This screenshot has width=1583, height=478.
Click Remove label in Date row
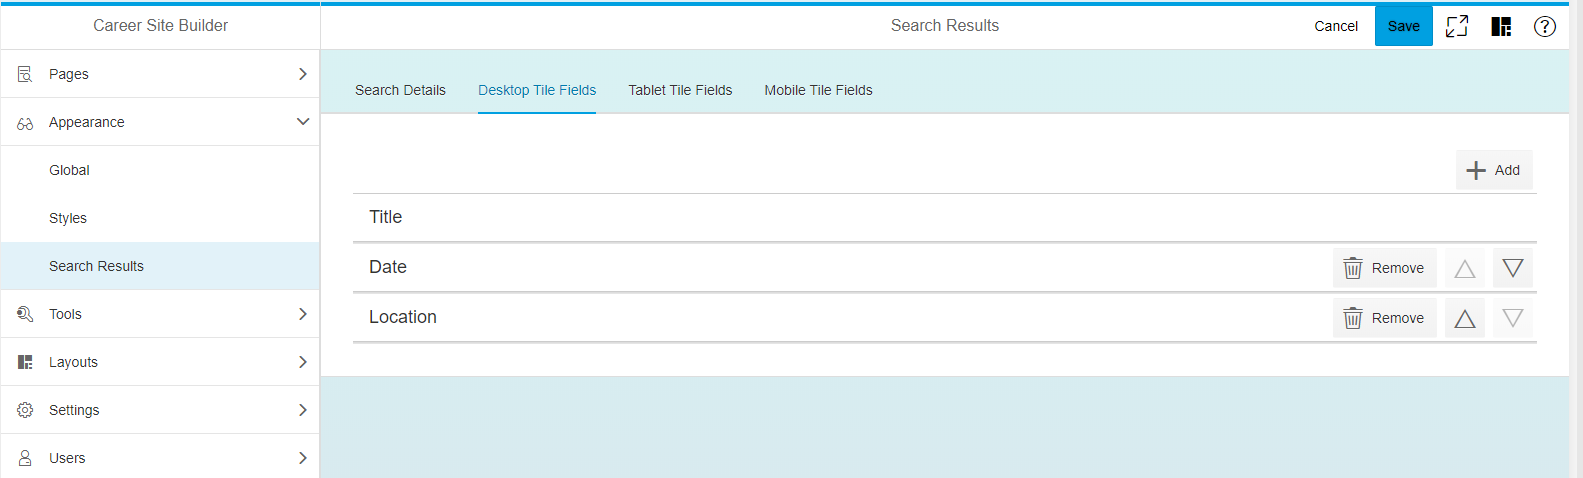pyautogui.click(x=1398, y=268)
